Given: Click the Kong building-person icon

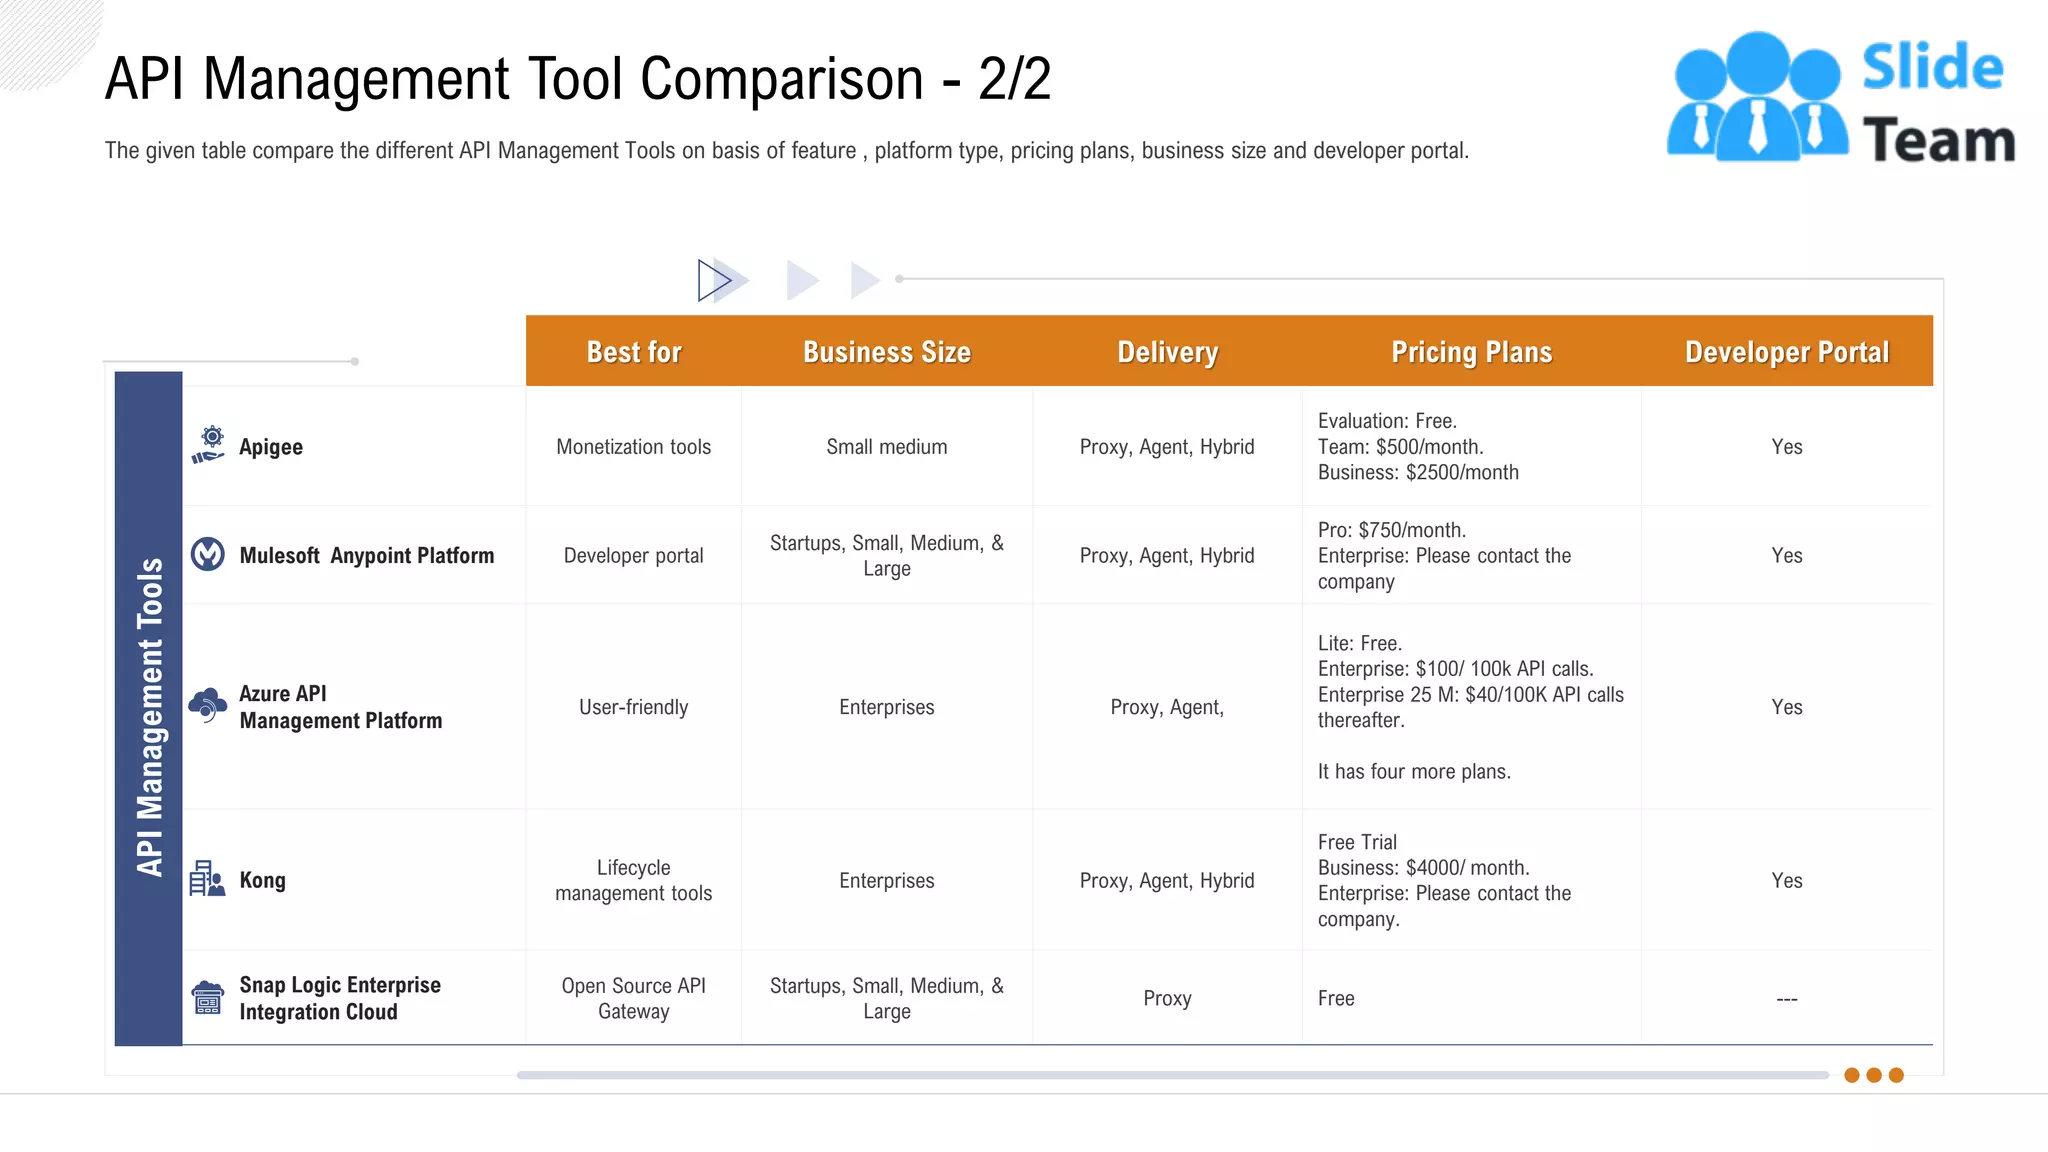Looking at the screenshot, I should click(208, 879).
